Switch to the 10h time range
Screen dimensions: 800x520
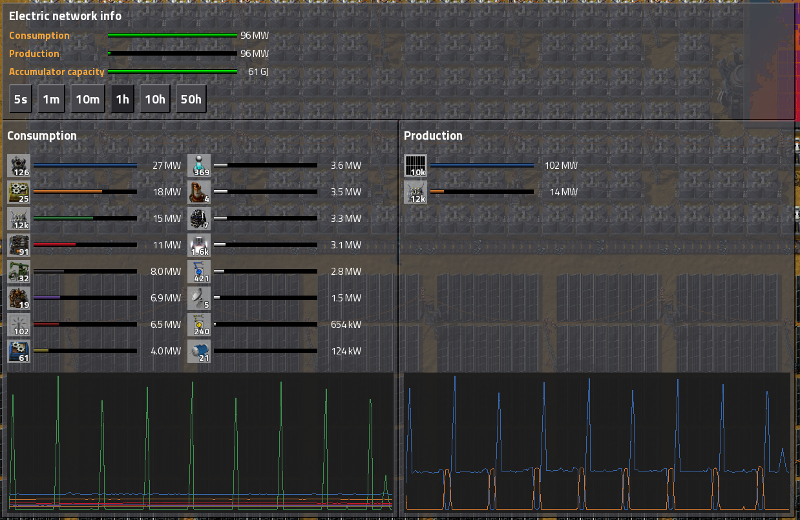pyautogui.click(x=154, y=99)
